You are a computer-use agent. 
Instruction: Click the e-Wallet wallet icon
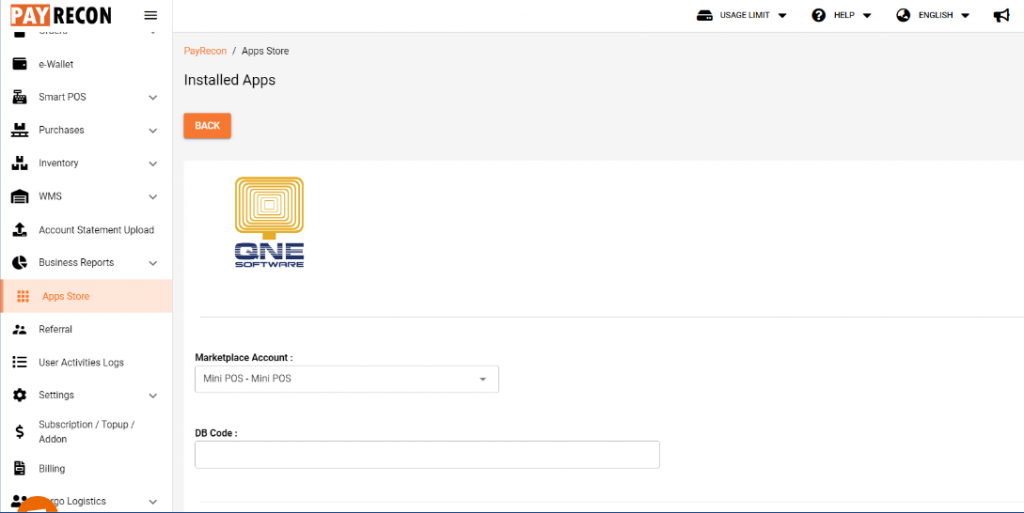click(20, 64)
